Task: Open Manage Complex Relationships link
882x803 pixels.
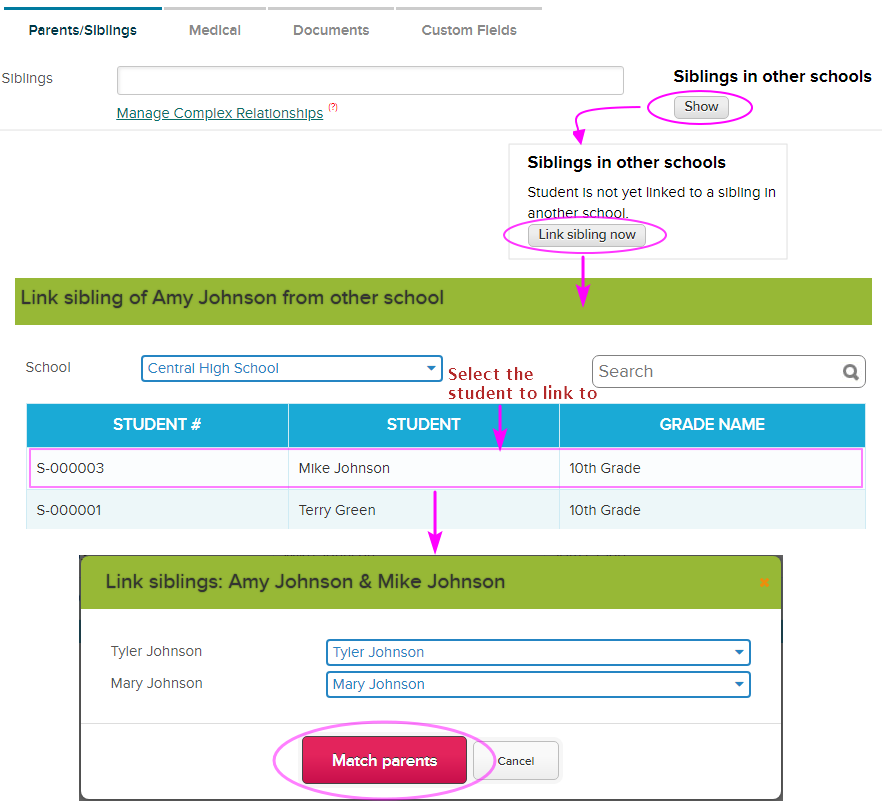Action: pyautogui.click(x=220, y=113)
